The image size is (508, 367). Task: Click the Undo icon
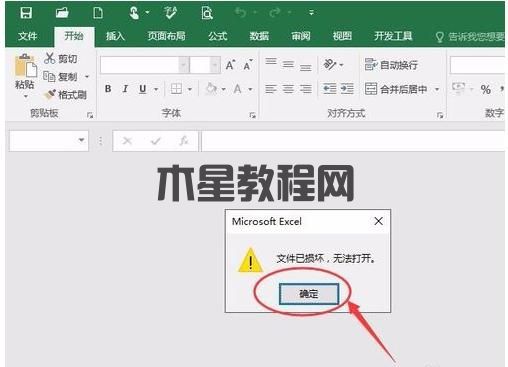[x=241, y=13]
